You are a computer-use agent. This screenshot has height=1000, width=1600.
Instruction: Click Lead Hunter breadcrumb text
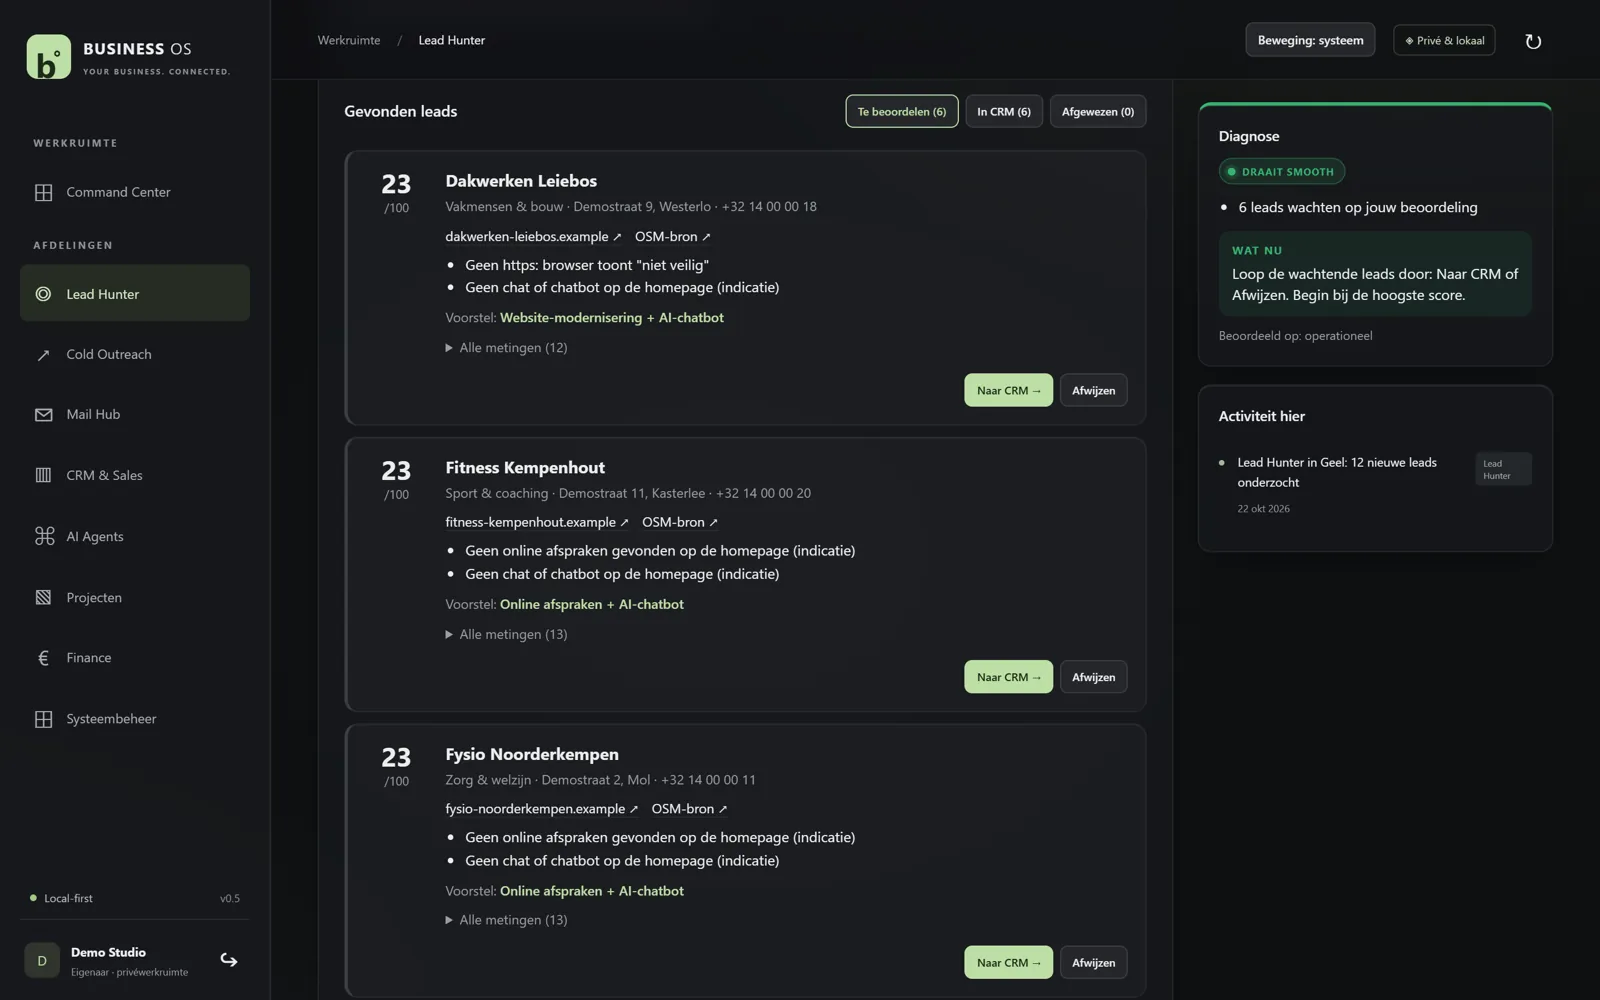[x=451, y=40]
